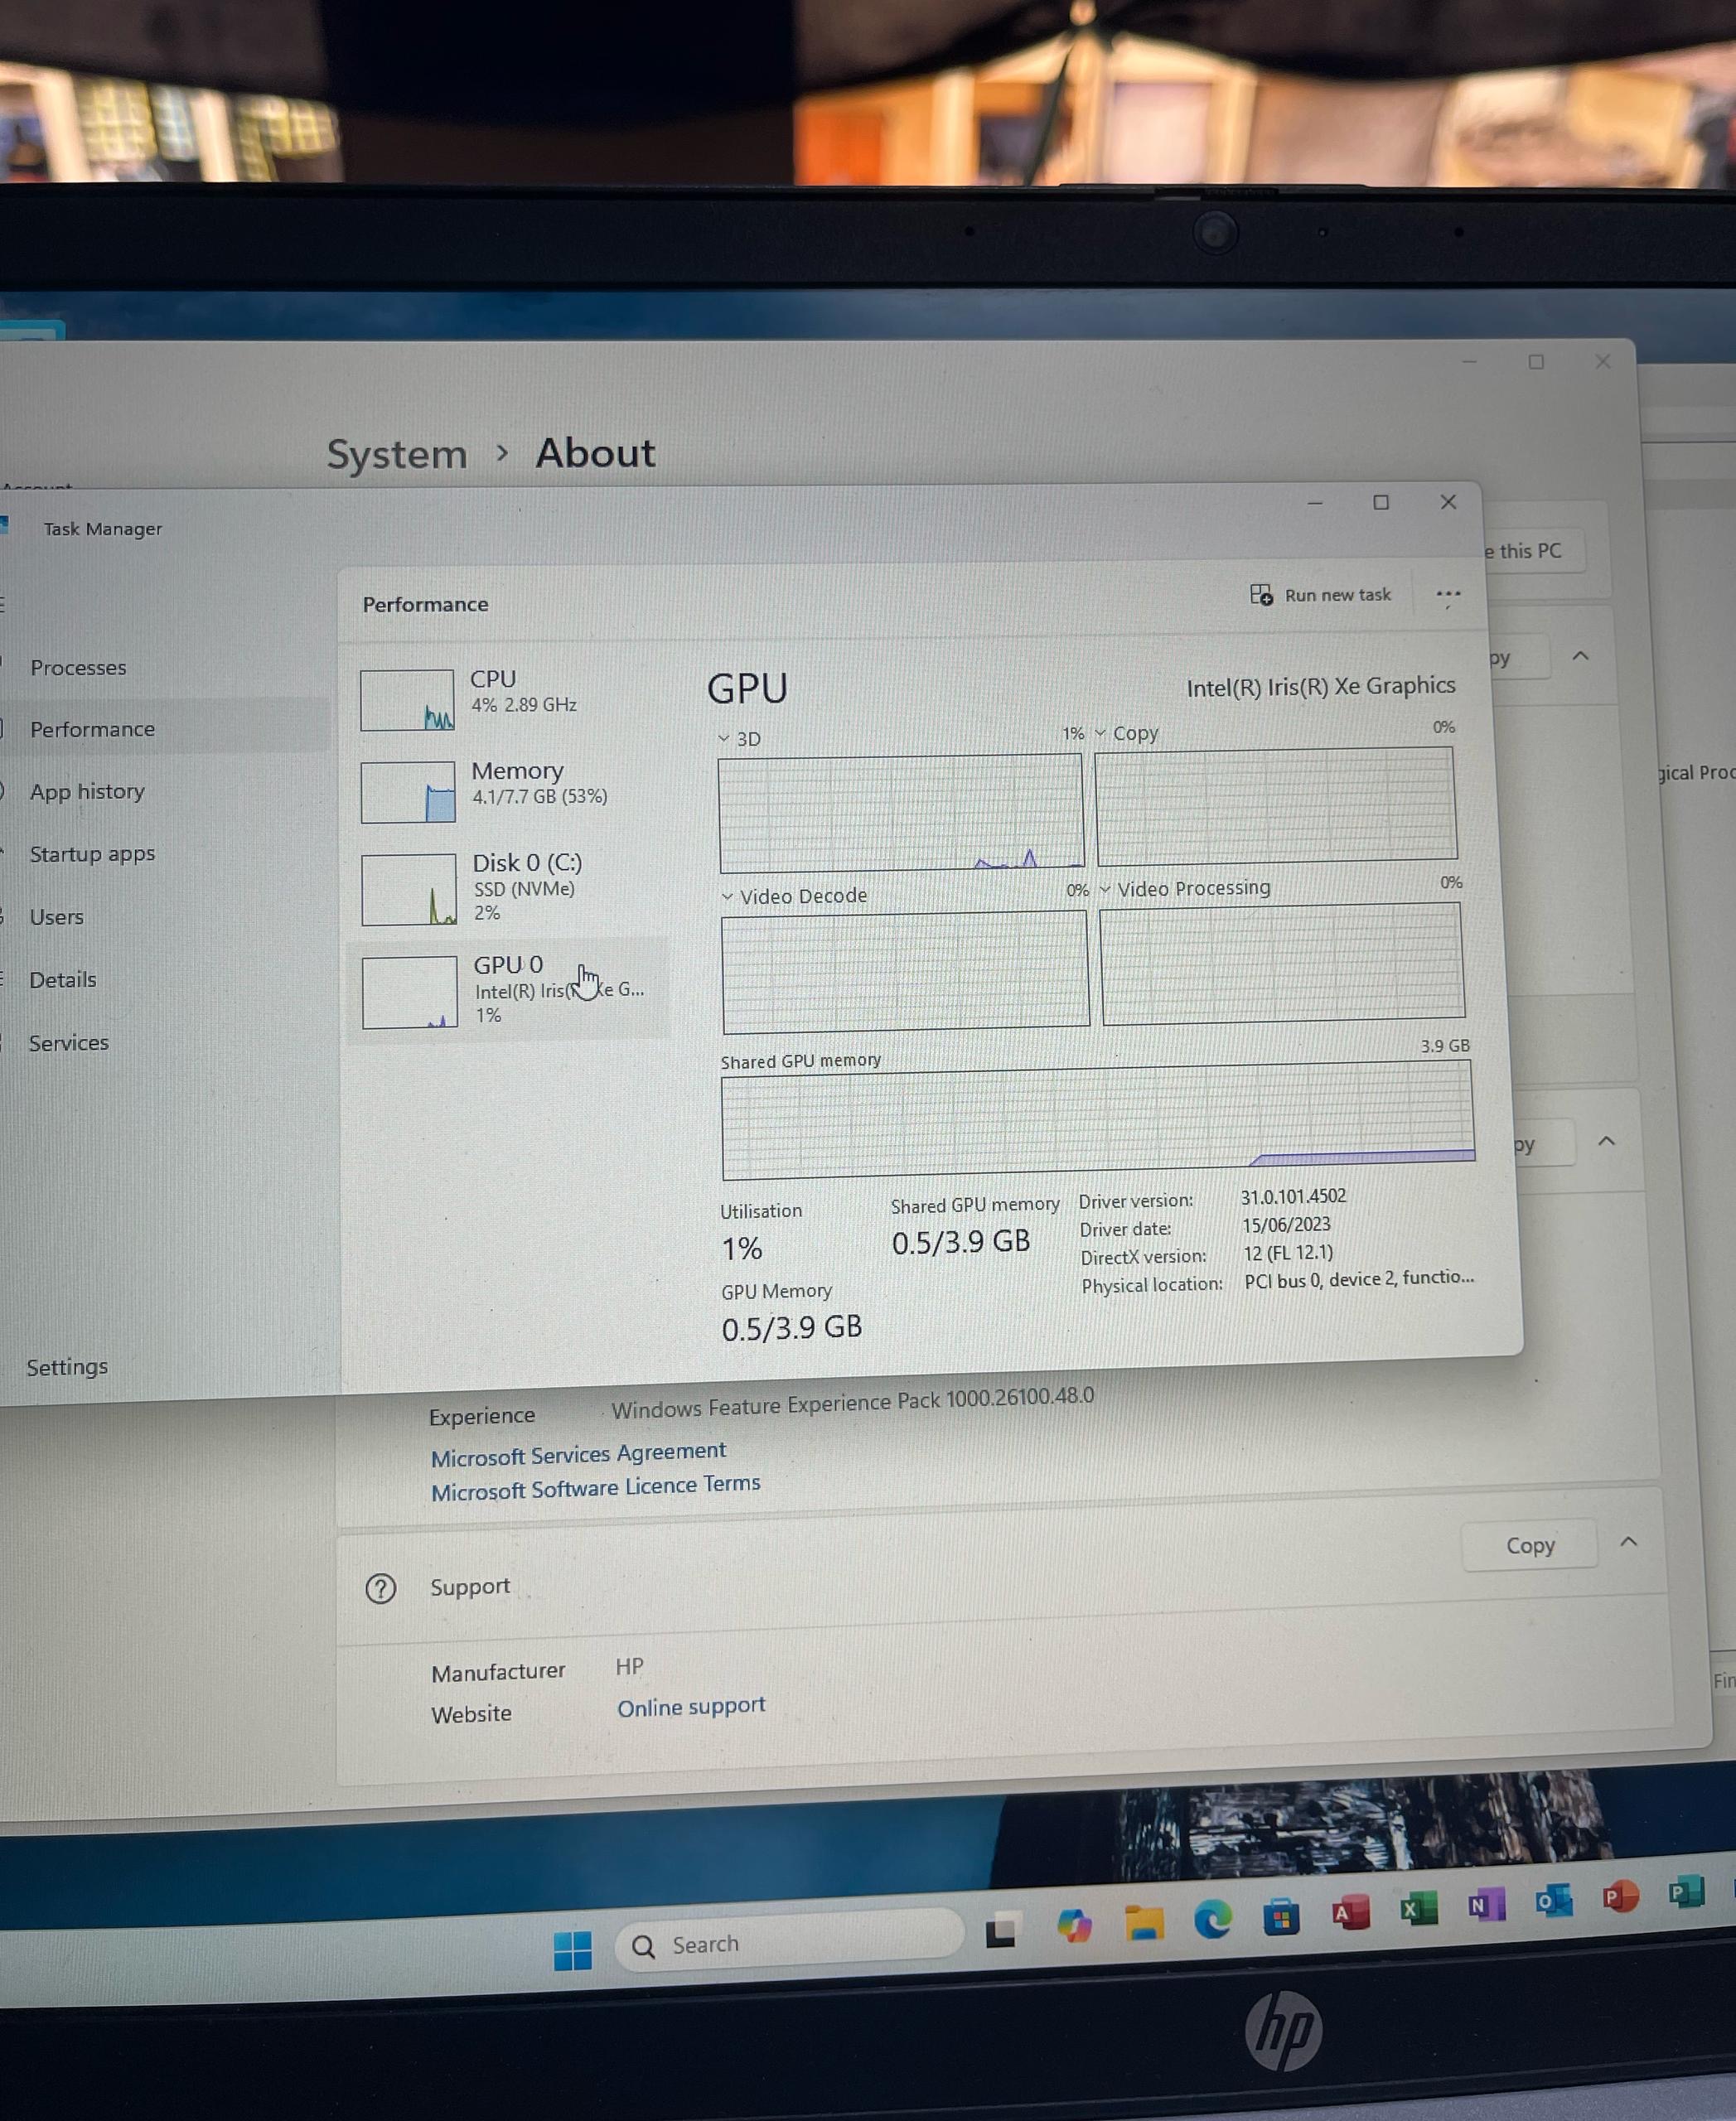Screen dimensions: 1736x2121
Task: Click the Shared GPU memory graph
Action: point(1098,1120)
